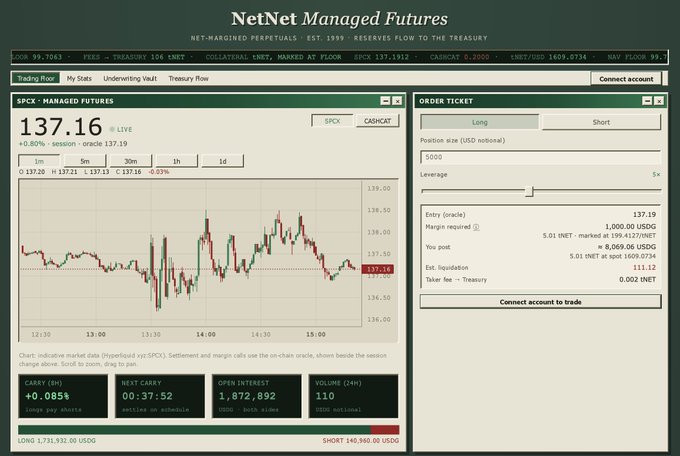This screenshot has height=456, width=680.
Task: Select the 1d timeframe
Action: (x=222, y=161)
